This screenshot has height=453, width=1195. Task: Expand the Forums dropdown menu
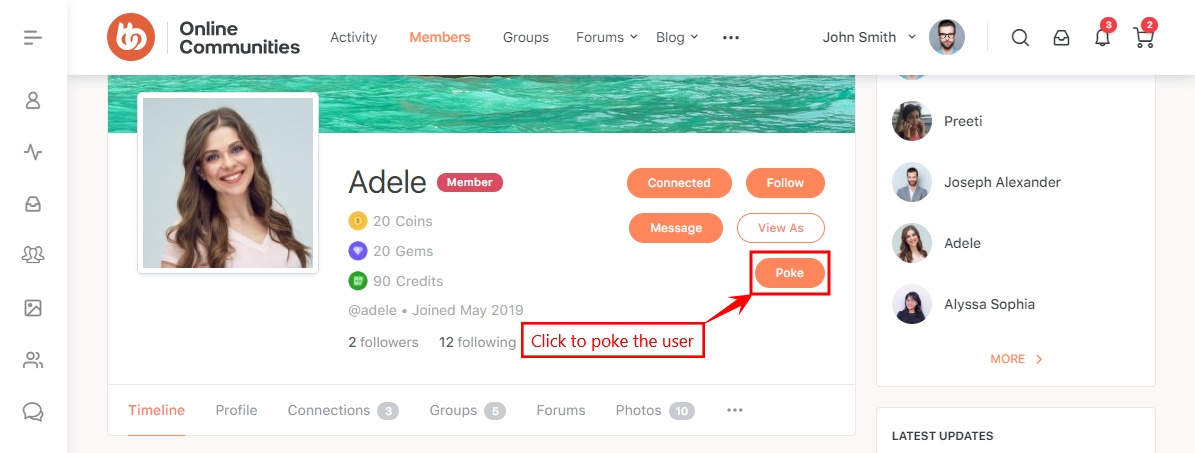pos(606,37)
